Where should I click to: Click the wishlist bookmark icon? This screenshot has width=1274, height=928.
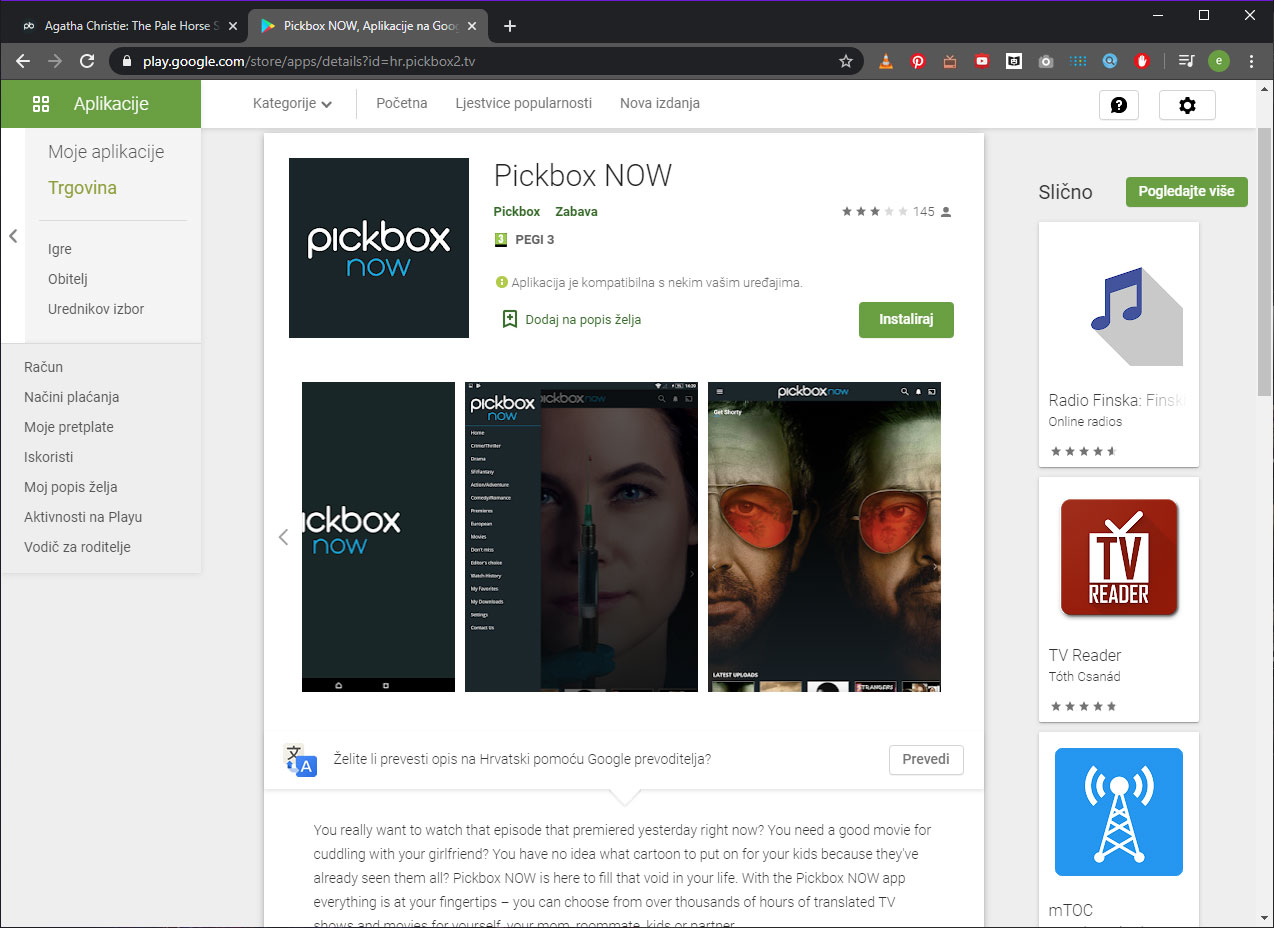tap(509, 319)
